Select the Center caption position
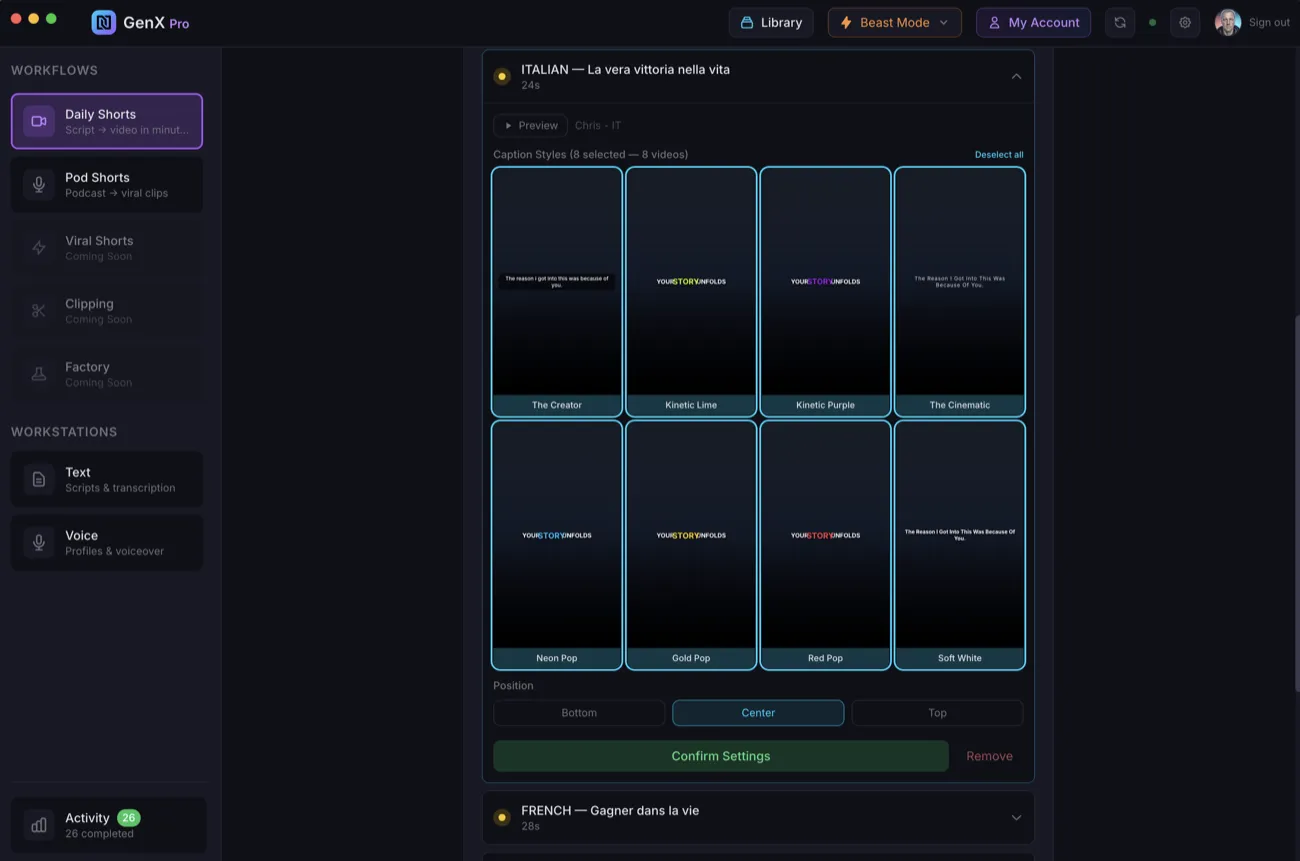This screenshot has width=1300, height=861. click(758, 713)
